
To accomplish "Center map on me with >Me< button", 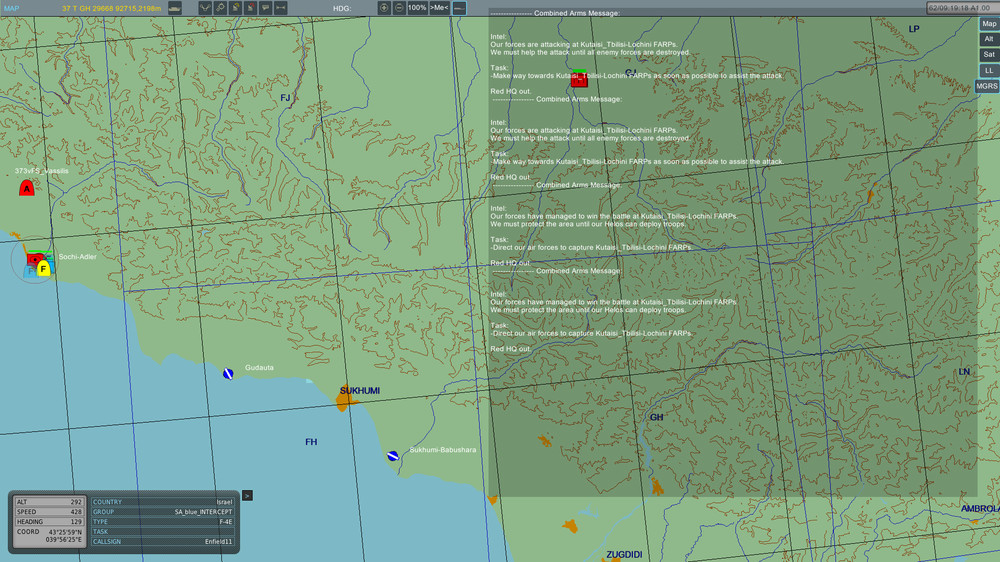I will point(439,8).
